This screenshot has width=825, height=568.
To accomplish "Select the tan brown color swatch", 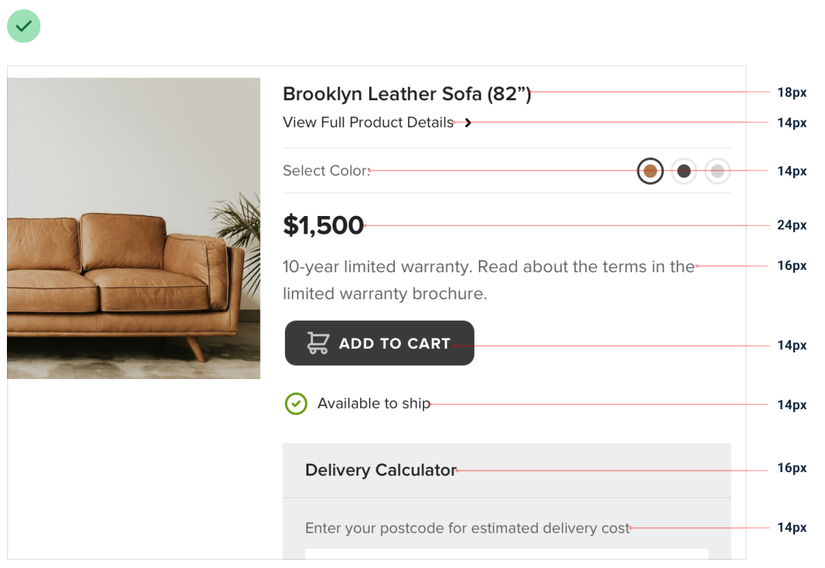I will tap(650, 171).
